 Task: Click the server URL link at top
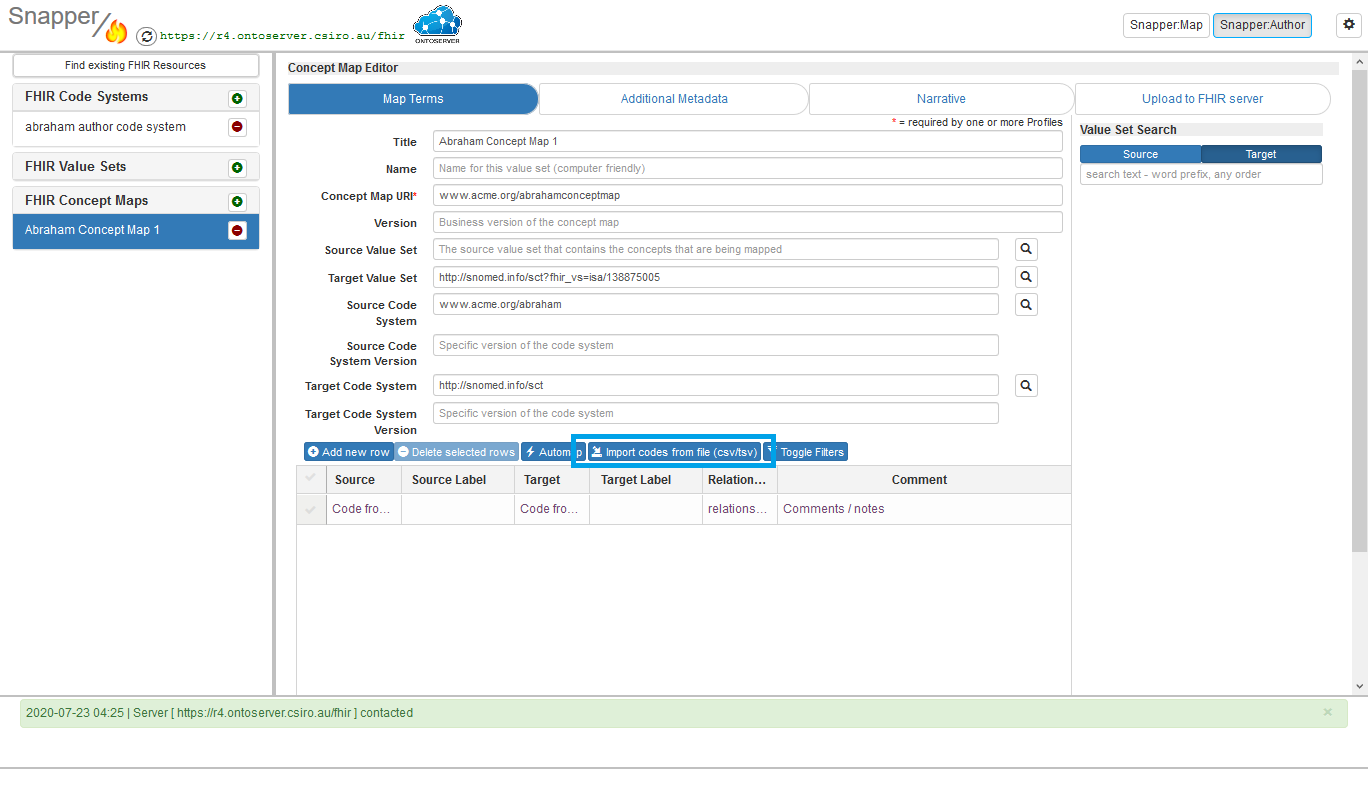[x=282, y=35]
